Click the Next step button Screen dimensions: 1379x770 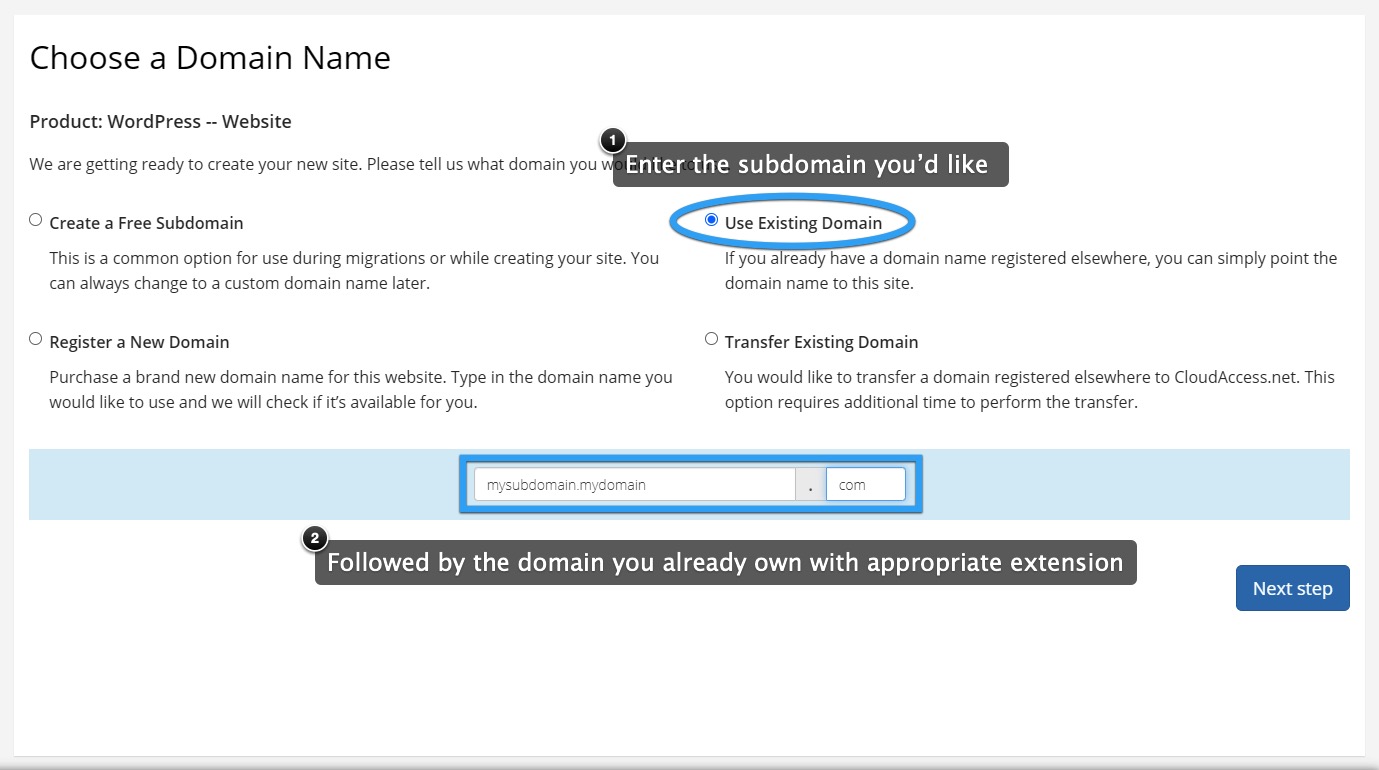click(1292, 588)
